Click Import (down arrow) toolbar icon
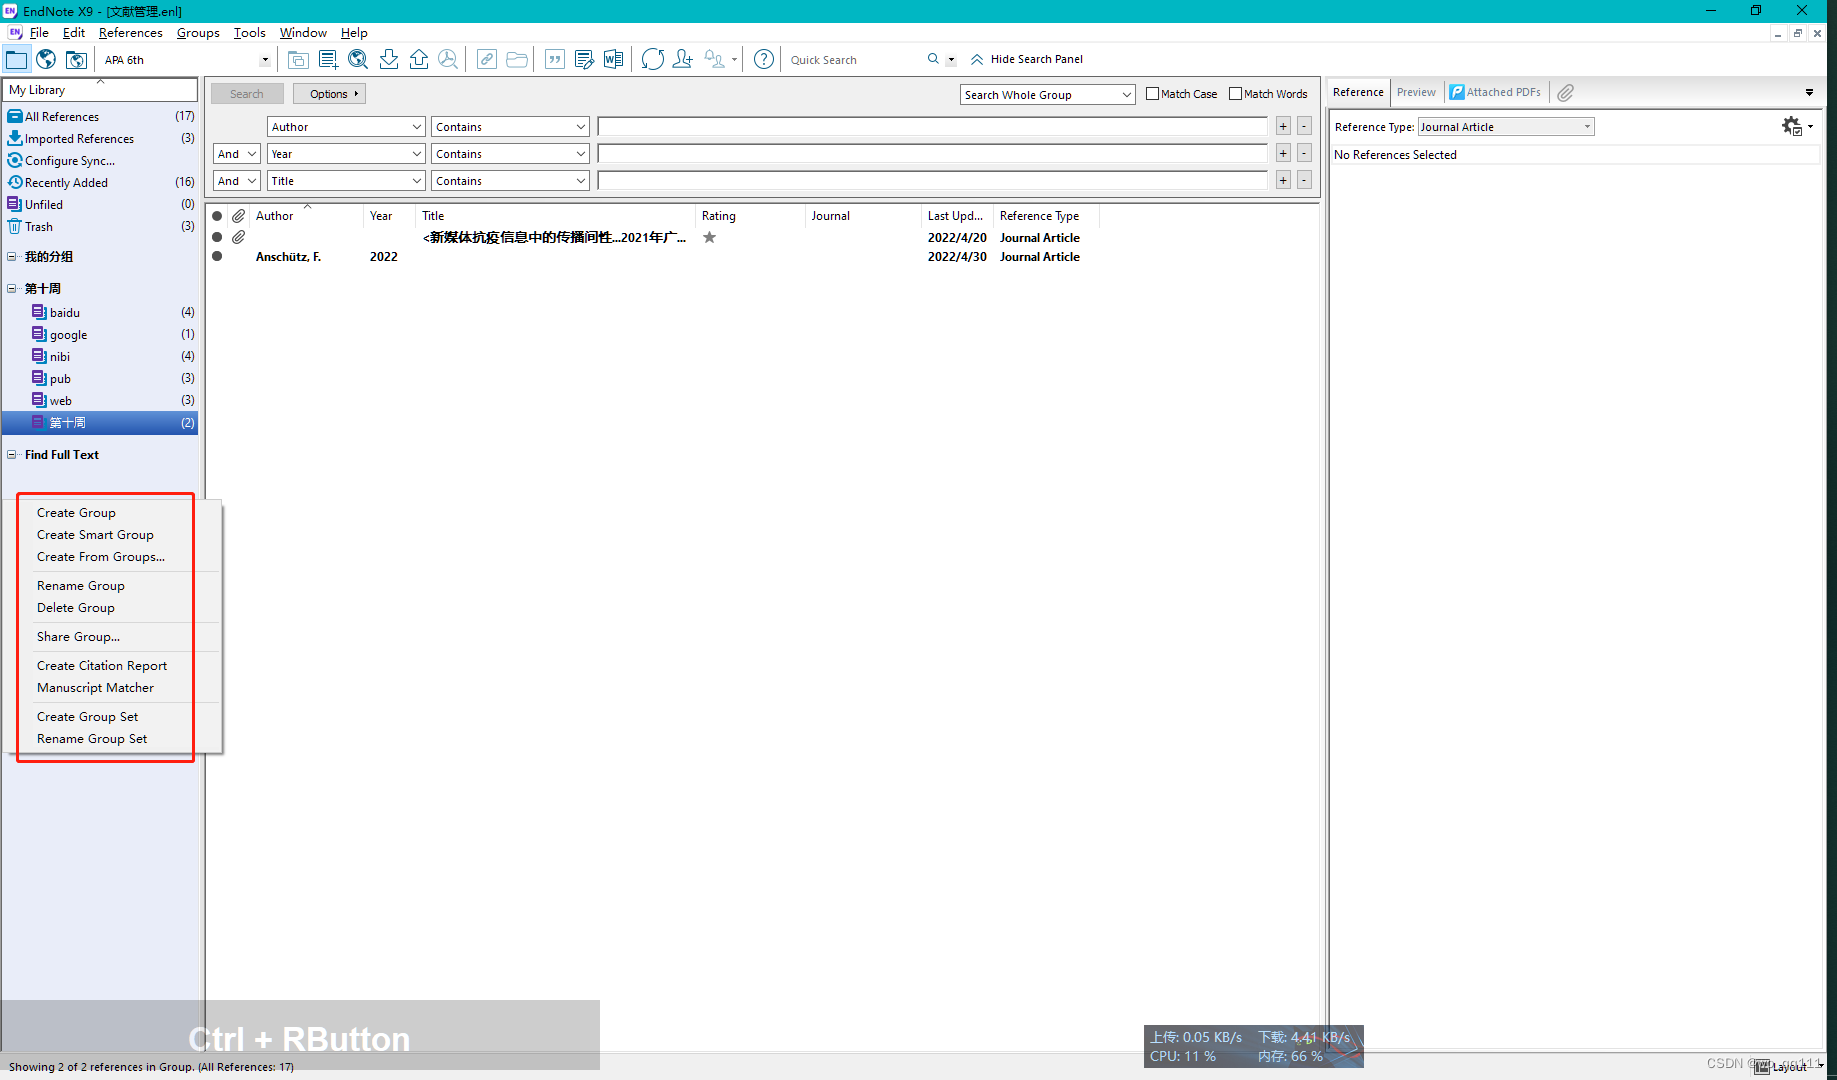This screenshot has width=1837, height=1080. tap(389, 59)
